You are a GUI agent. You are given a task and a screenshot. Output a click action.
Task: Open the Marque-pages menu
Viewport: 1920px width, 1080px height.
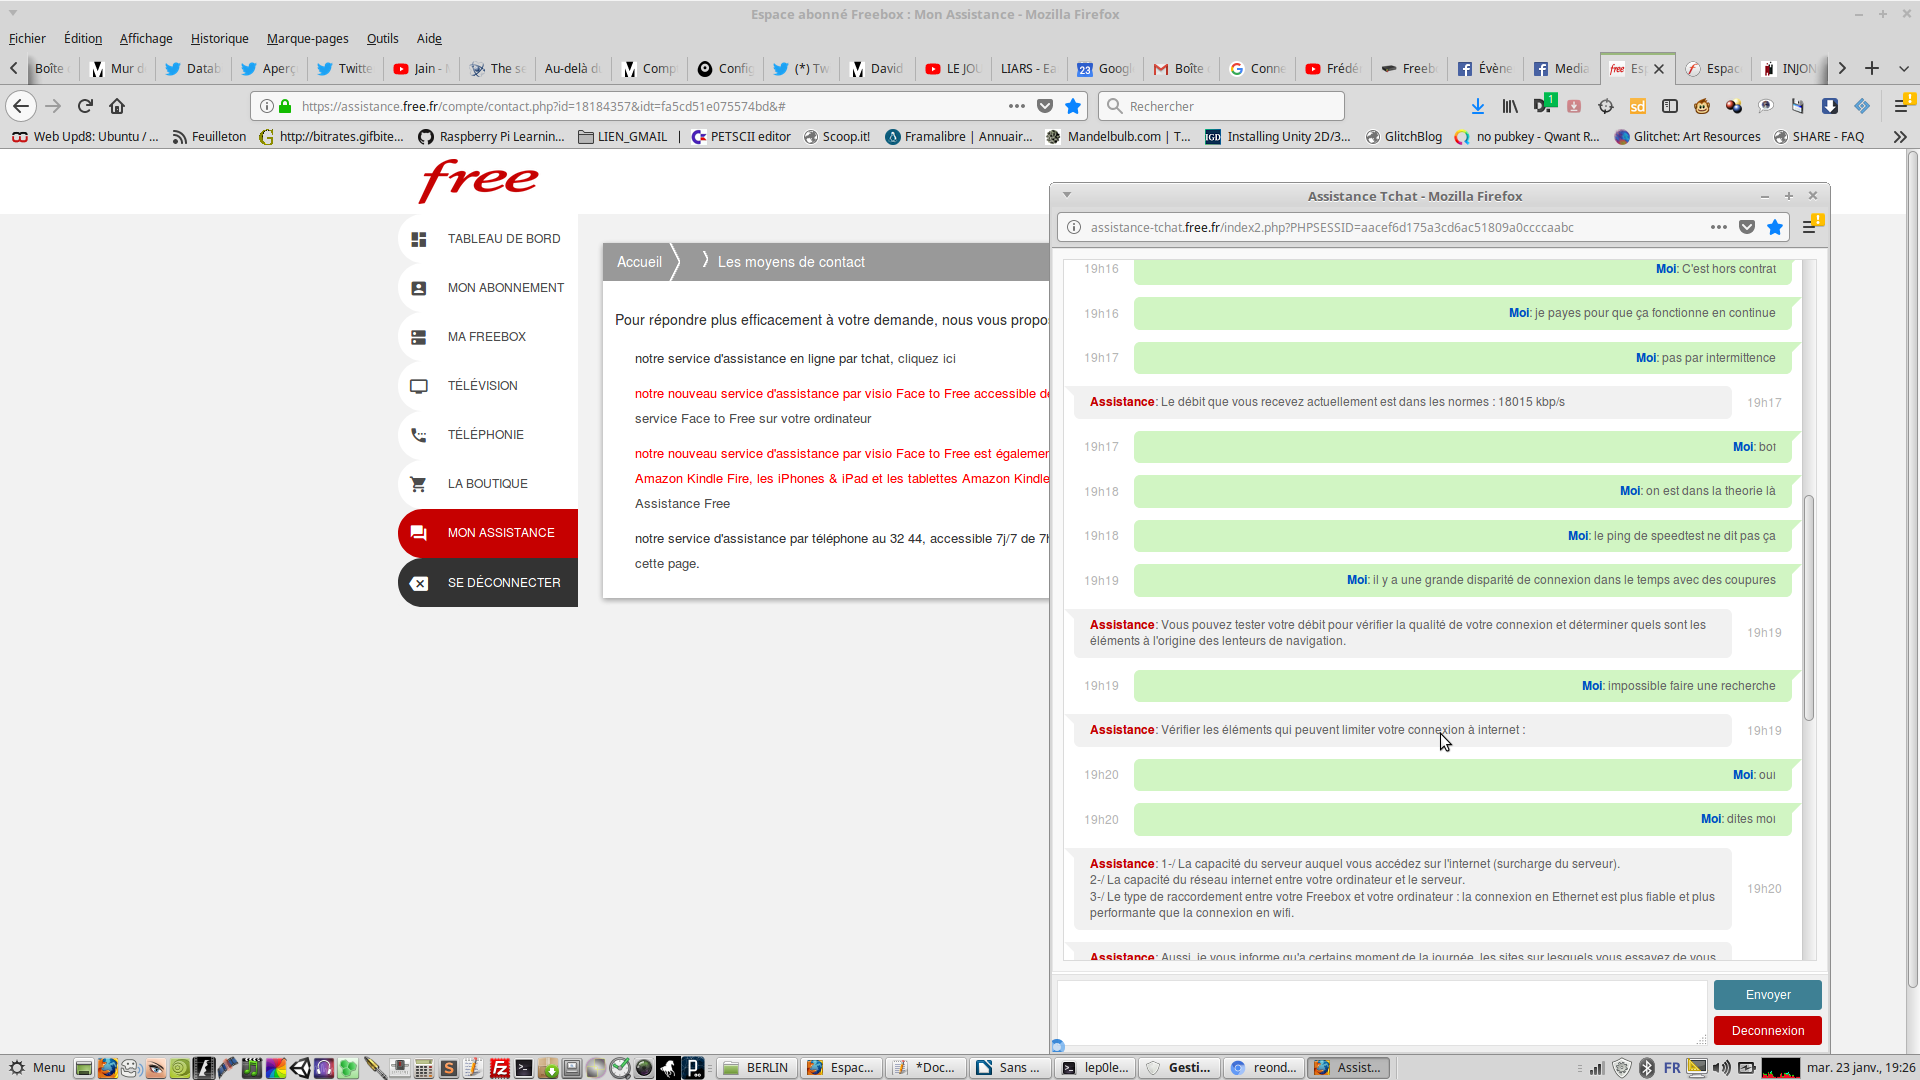pos(307,39)
